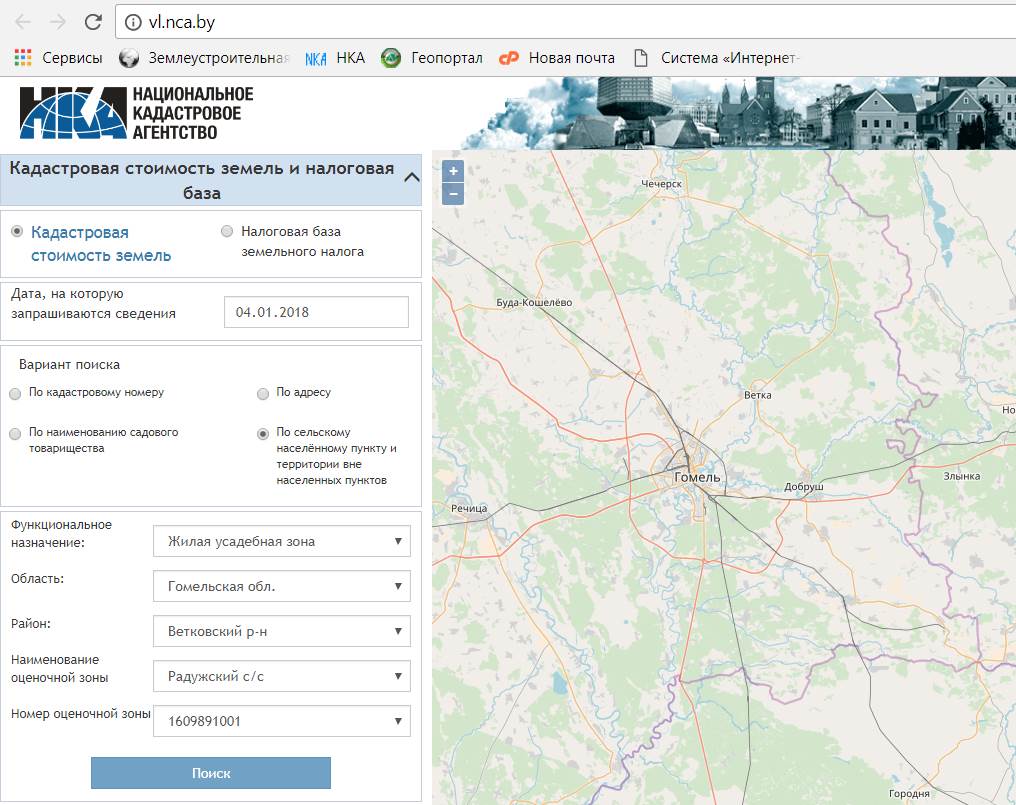Image resolution: width=1016 pixels, height=805 pixels.
Task: Select Кадастровая стоимость земель radio button
Action: click(x=17, y=231)
